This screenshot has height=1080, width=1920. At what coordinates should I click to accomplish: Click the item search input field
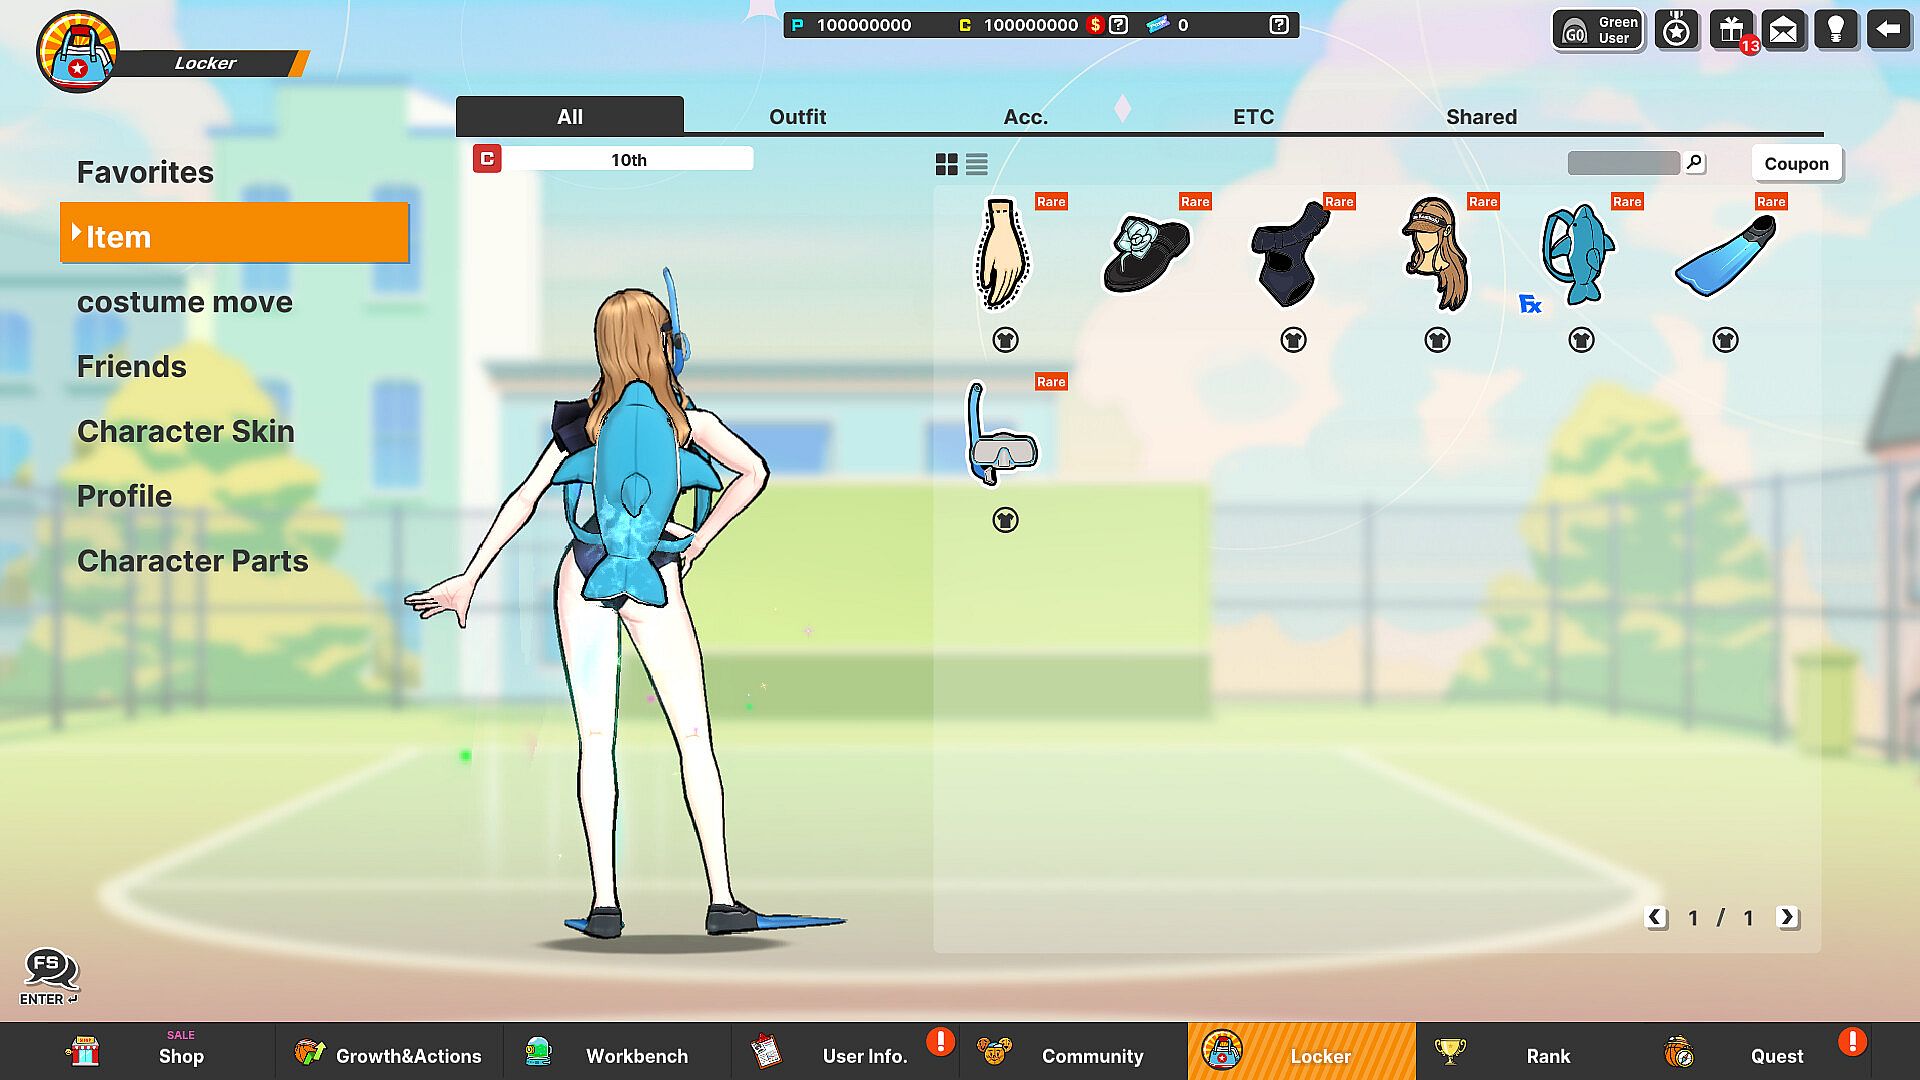point(1623,163)
